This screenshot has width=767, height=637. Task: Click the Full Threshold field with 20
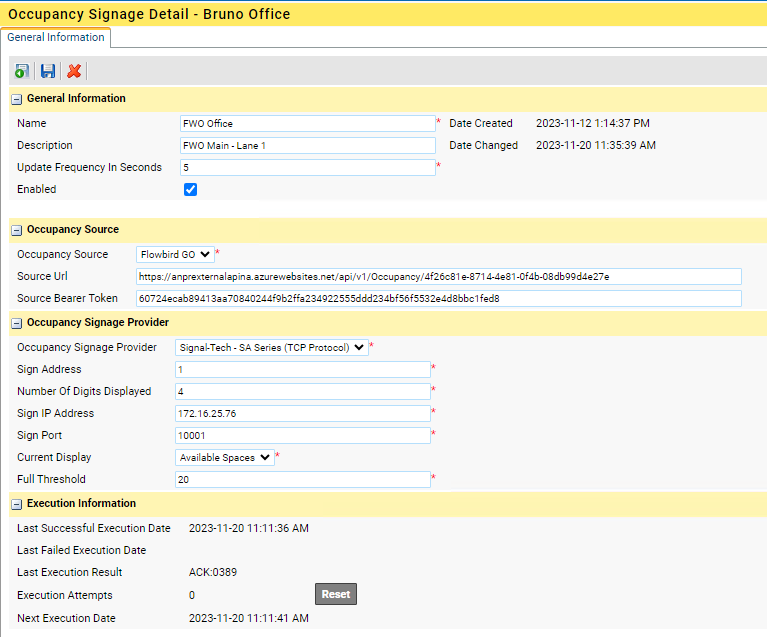(303, 479)
